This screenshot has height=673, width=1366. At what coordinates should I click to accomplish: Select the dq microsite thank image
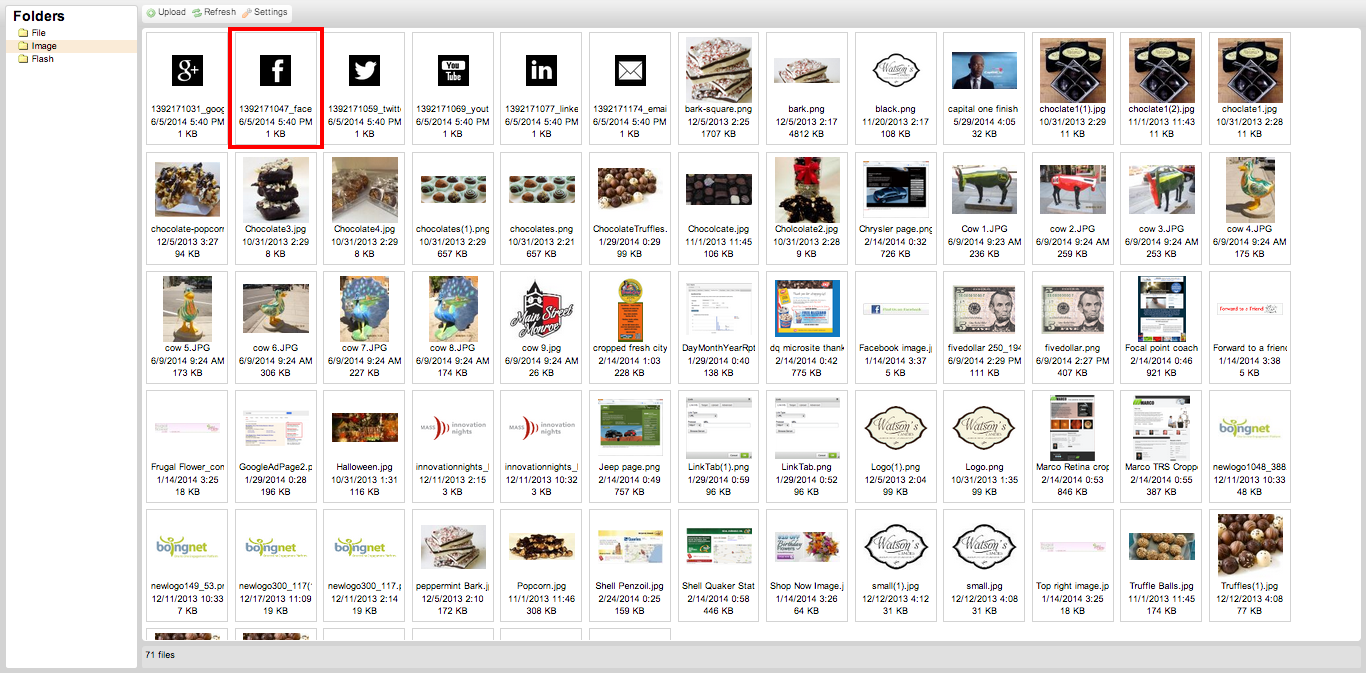click(x=807, y=328)
